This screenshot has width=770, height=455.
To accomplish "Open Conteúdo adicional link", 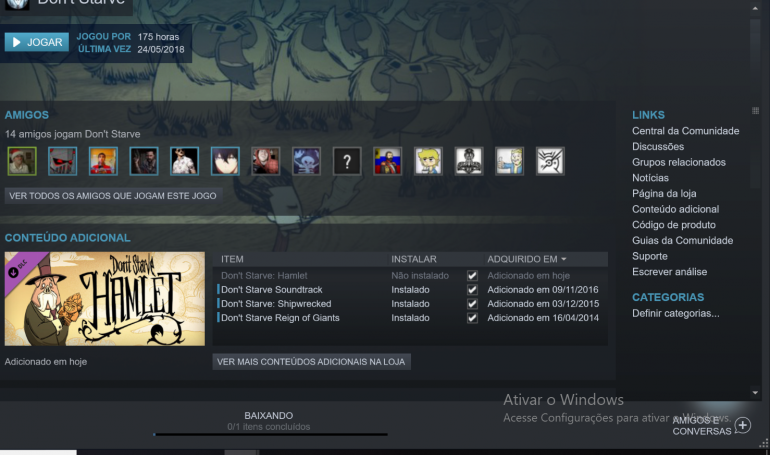I will click(675, 210).
